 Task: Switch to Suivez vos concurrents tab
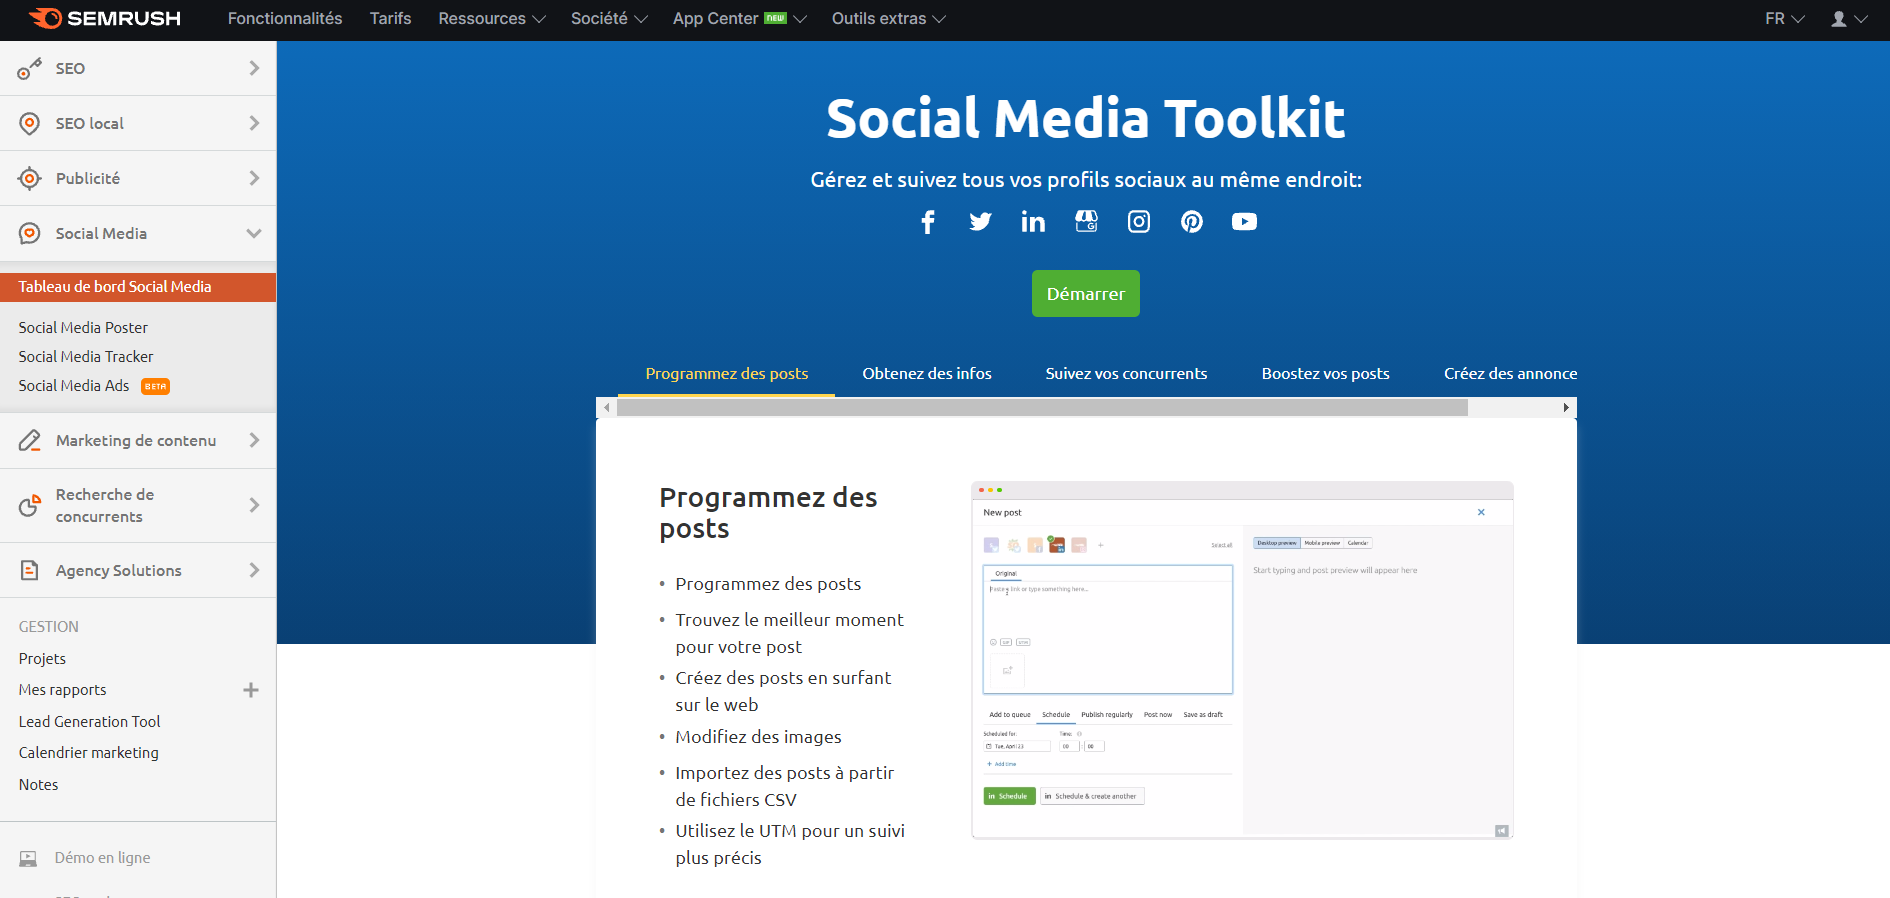pyautogui.click(x=1126, y=374)
